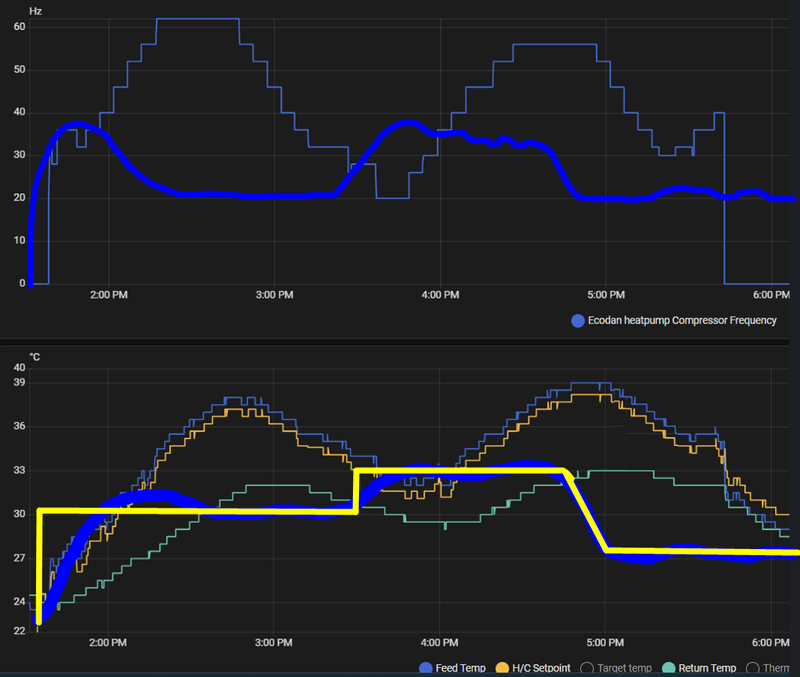
Task: Click the 3:00 PM label under the temperature chart
Action: click(x=273, y=643)
